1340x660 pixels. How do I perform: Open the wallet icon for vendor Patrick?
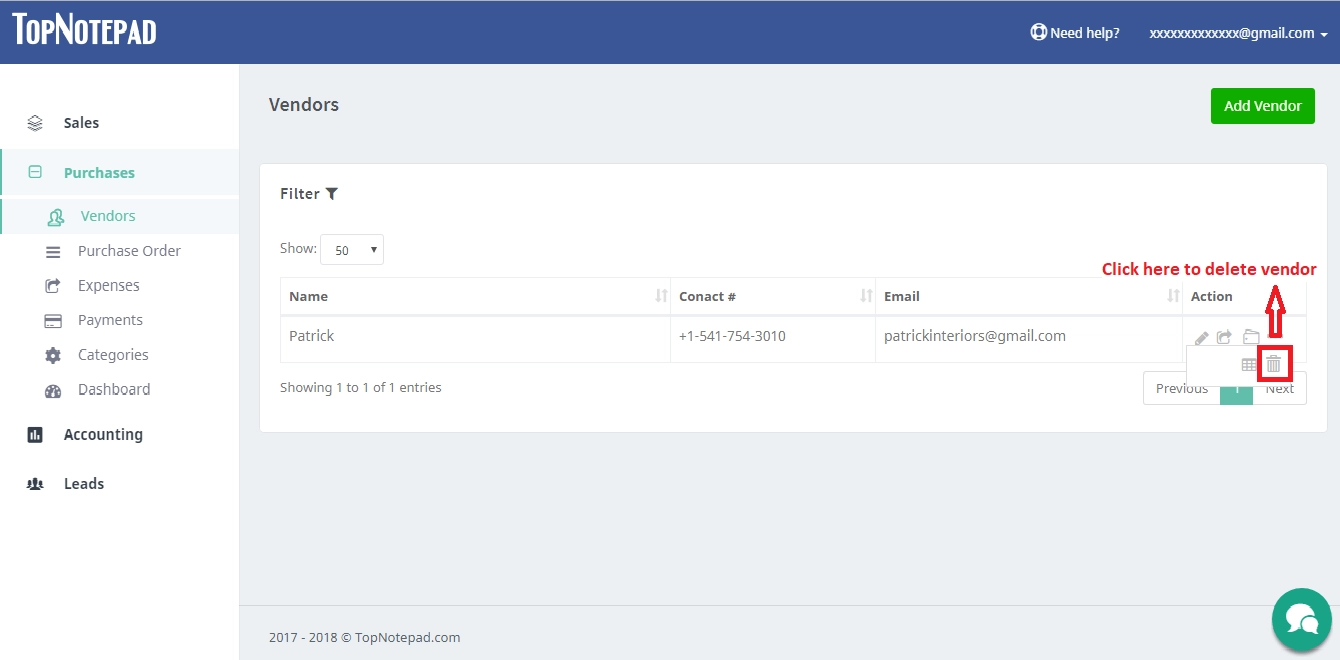pos(1251,337)
